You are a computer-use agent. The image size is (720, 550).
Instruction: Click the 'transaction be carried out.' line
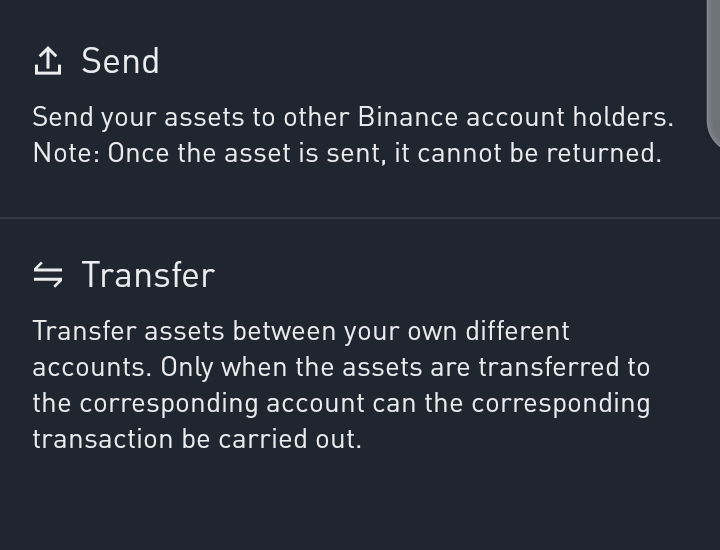[x=197, y=439]
